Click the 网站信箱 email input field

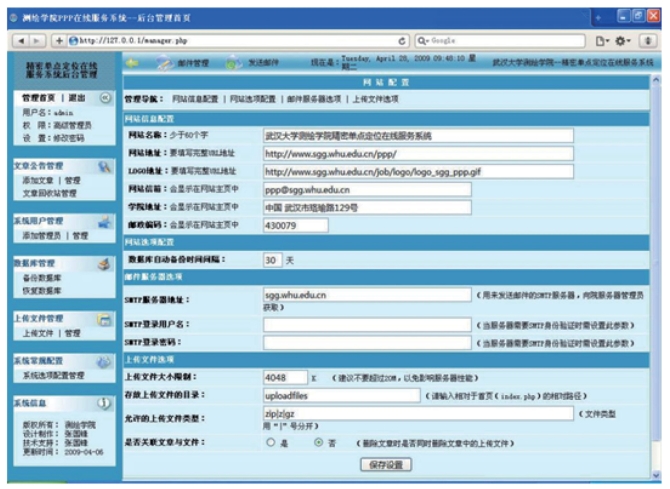367,190
